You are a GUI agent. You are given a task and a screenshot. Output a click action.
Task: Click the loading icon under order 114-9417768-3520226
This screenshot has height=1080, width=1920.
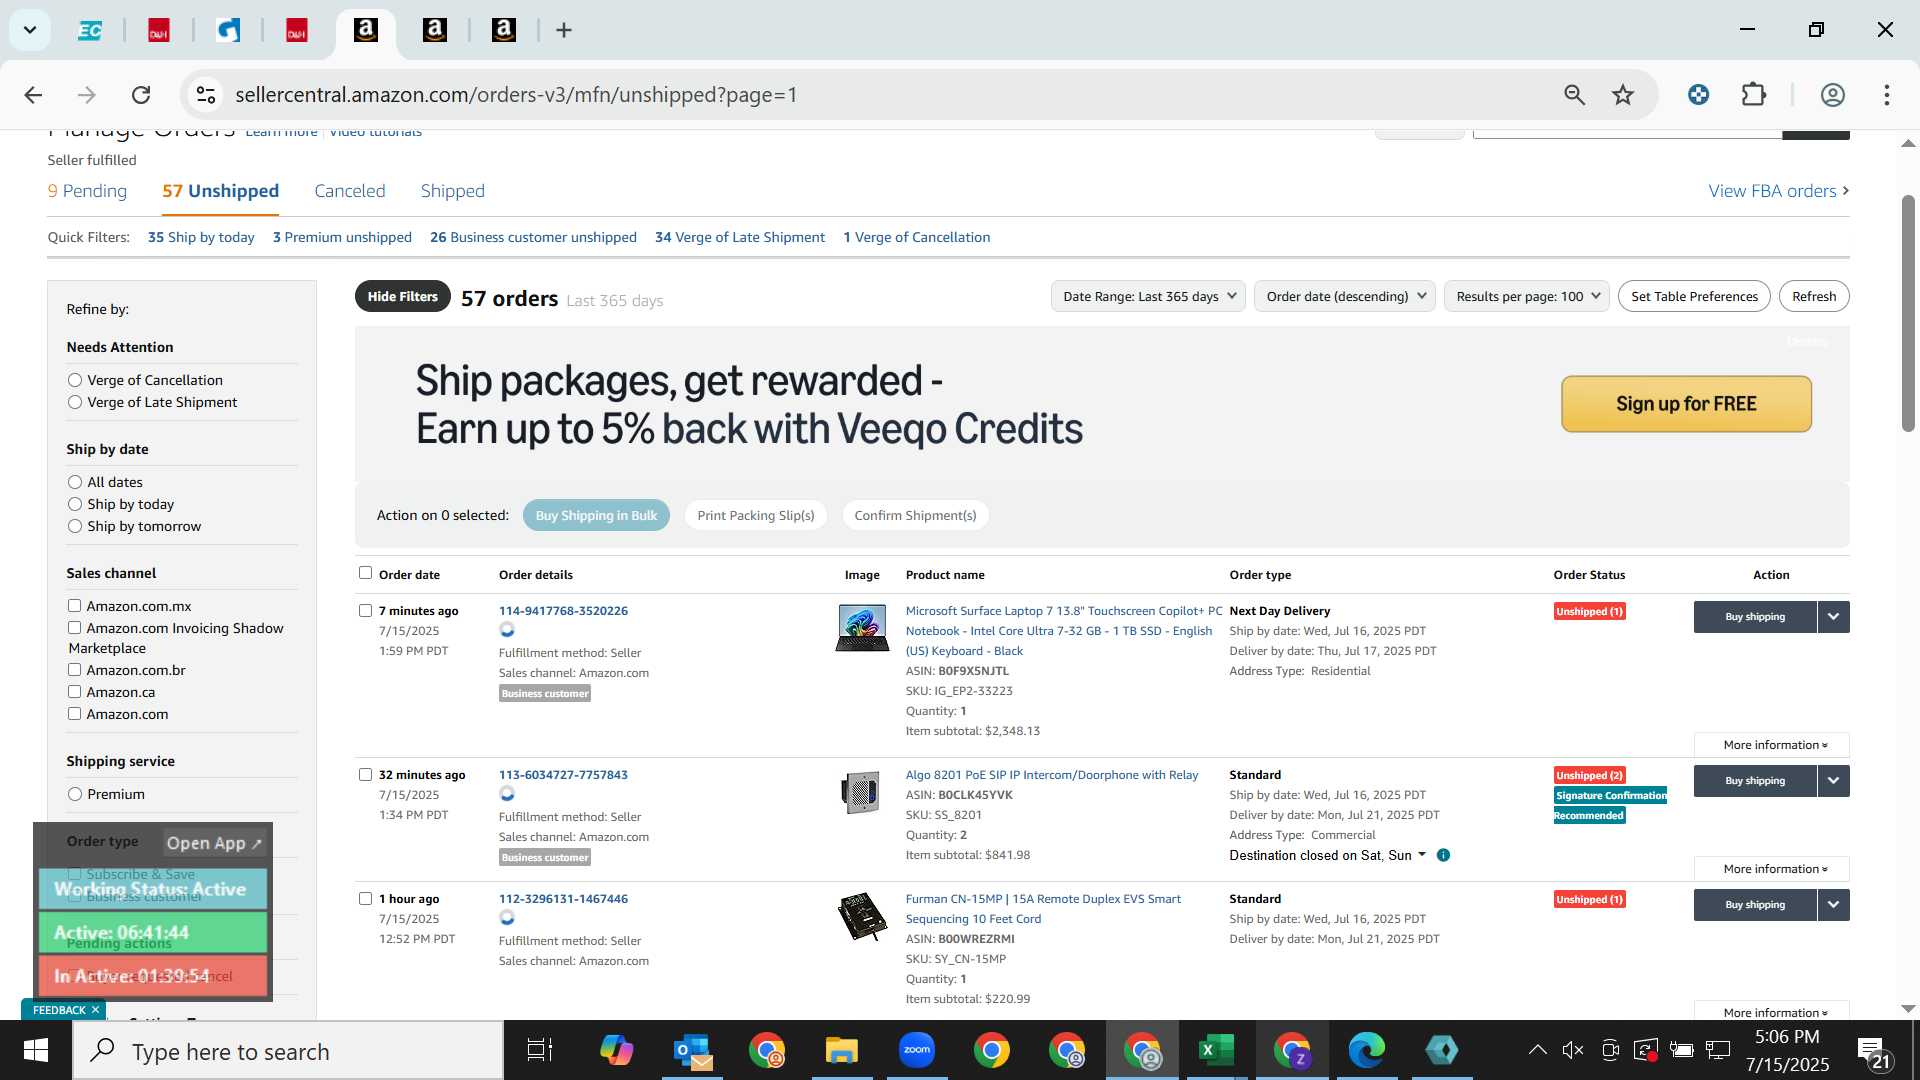[507, 630]
